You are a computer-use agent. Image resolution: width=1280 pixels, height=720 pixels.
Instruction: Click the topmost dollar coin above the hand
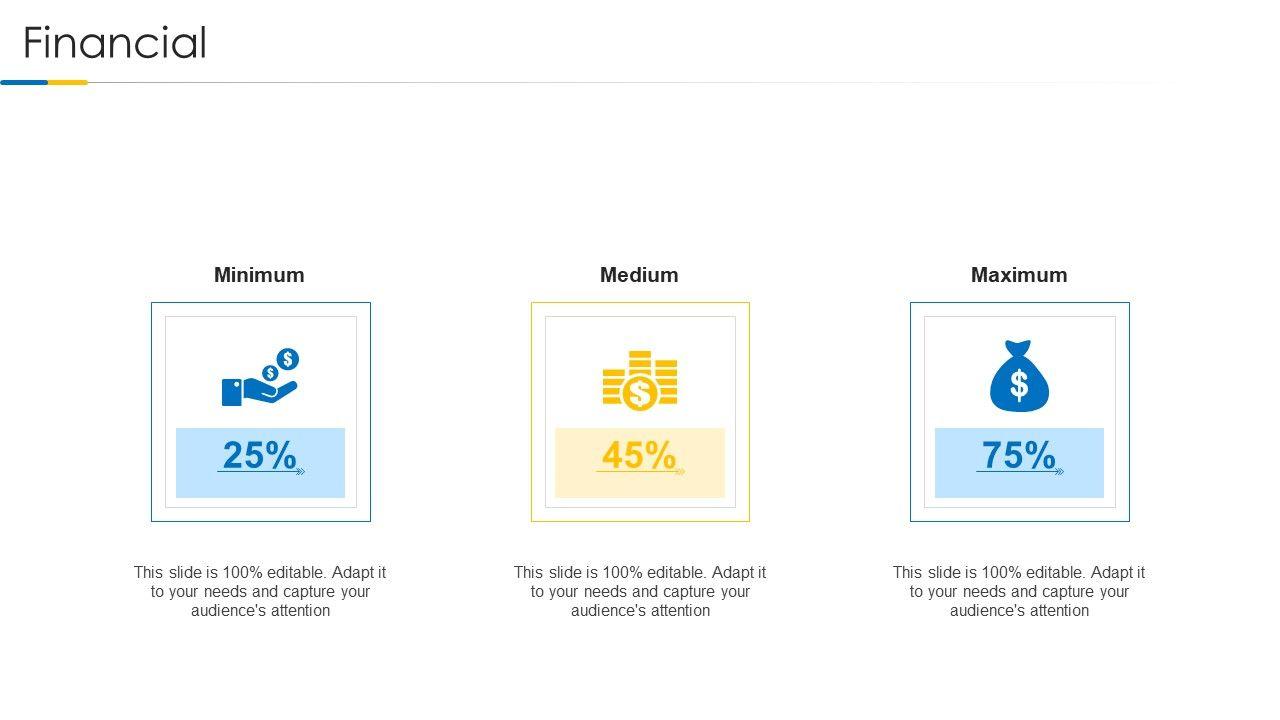click(288, 359)
